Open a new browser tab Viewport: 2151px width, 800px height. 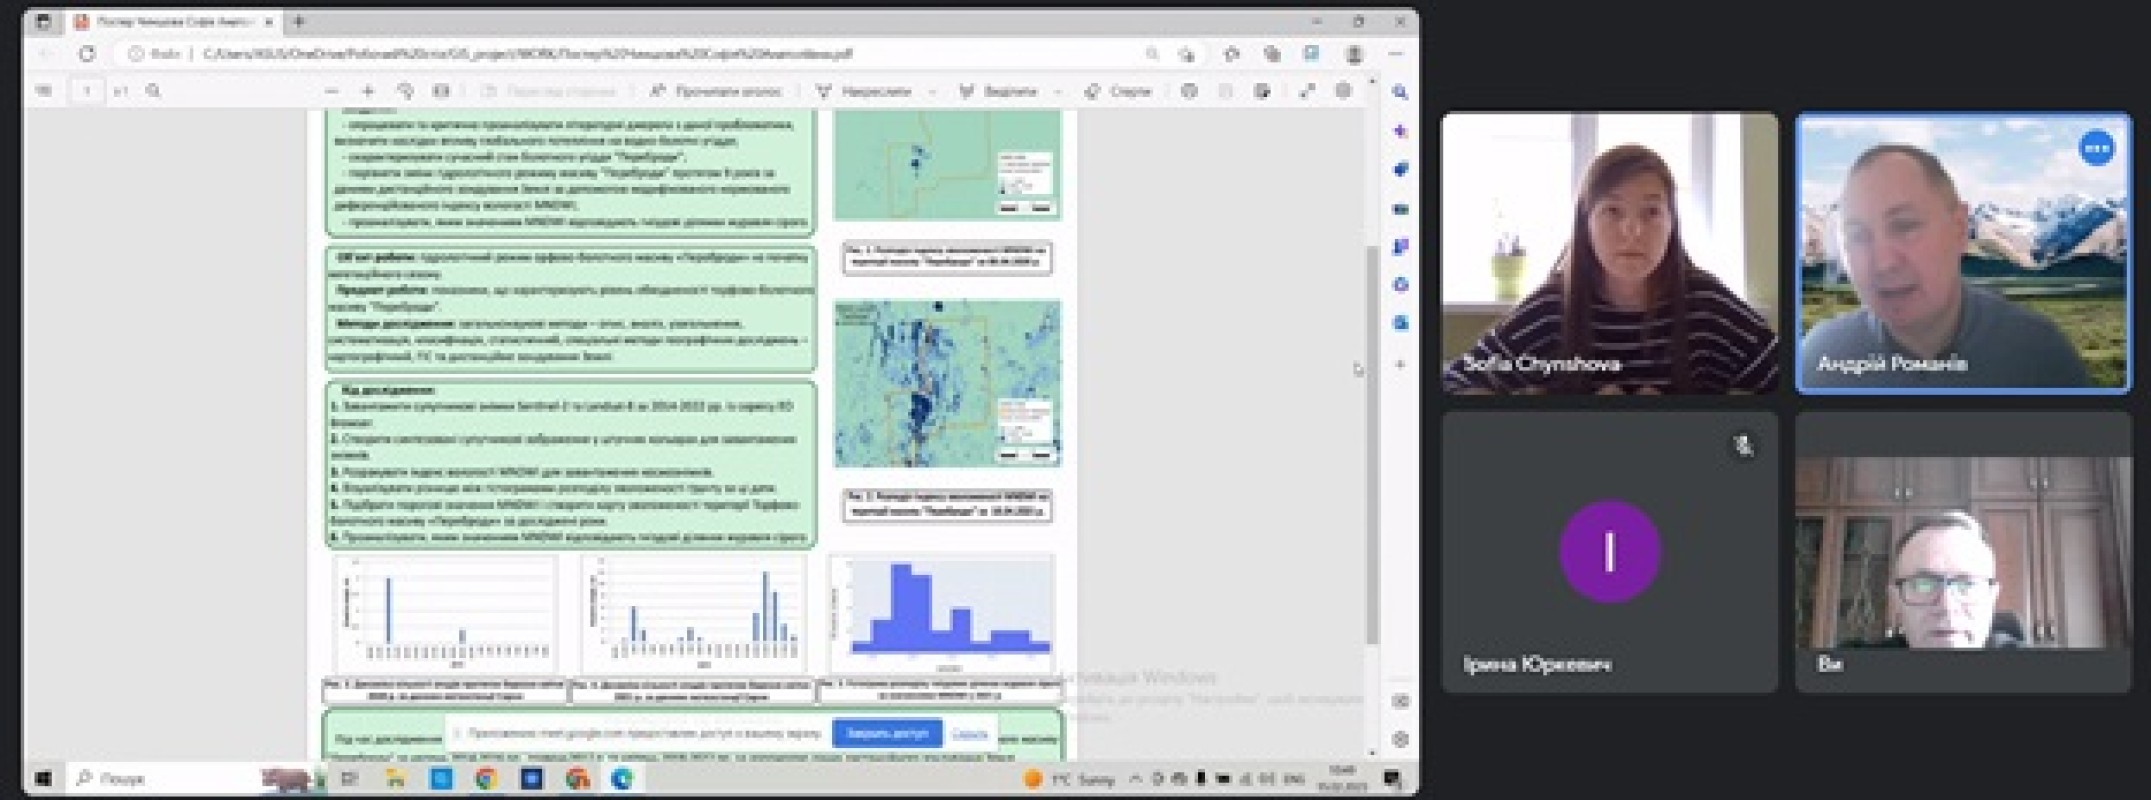298,21
